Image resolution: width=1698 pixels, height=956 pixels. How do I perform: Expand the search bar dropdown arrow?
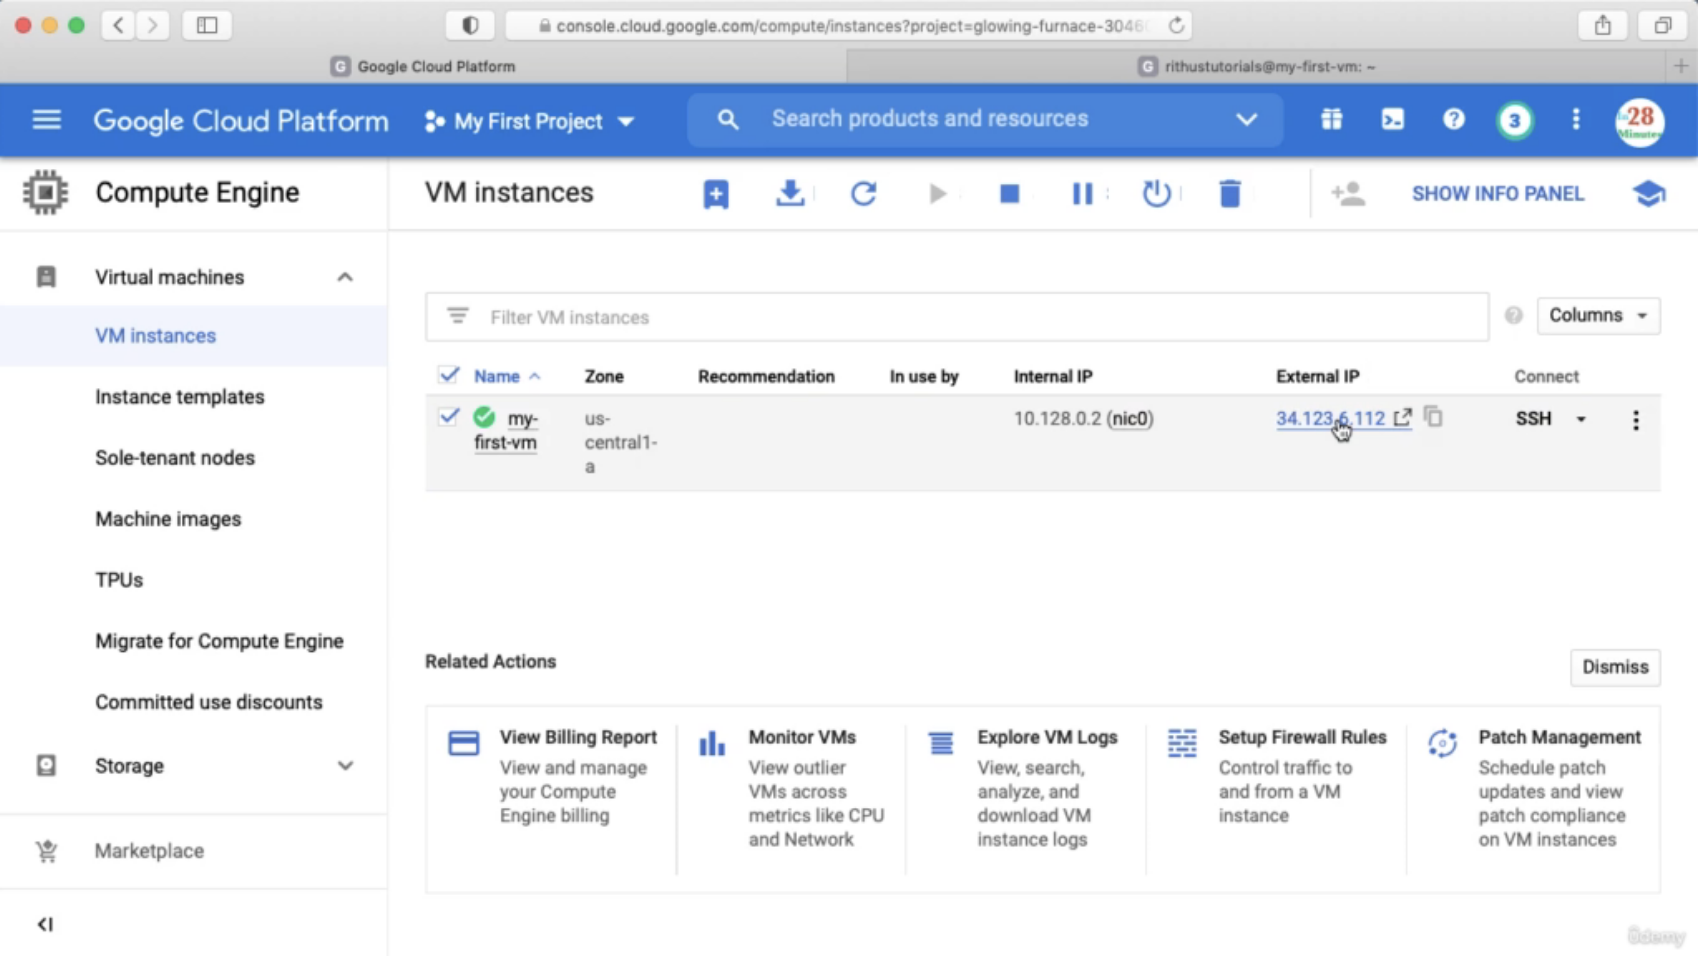[1246, 120]
